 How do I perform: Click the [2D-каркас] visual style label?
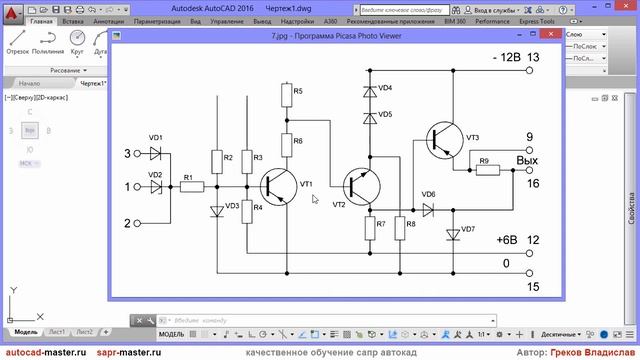click(x=53, y=98)
